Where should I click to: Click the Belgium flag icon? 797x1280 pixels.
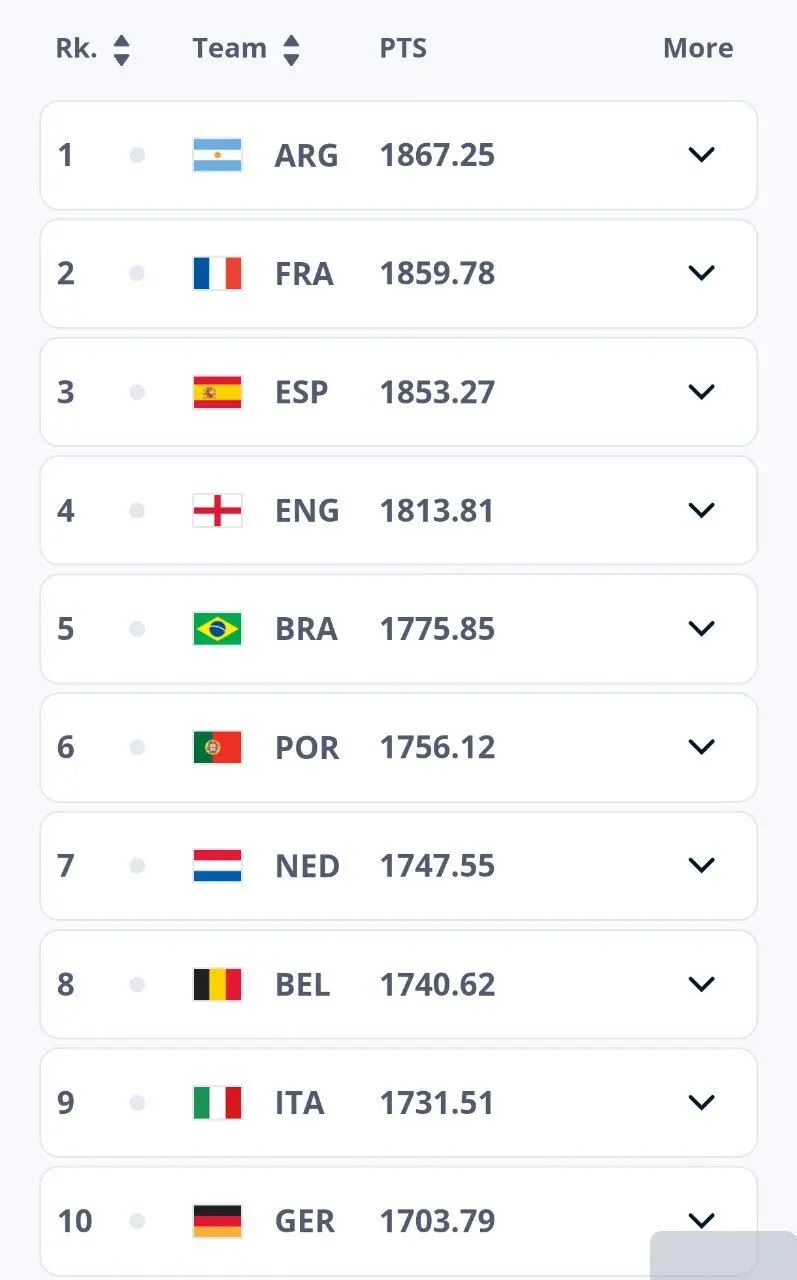click(217, 984)
